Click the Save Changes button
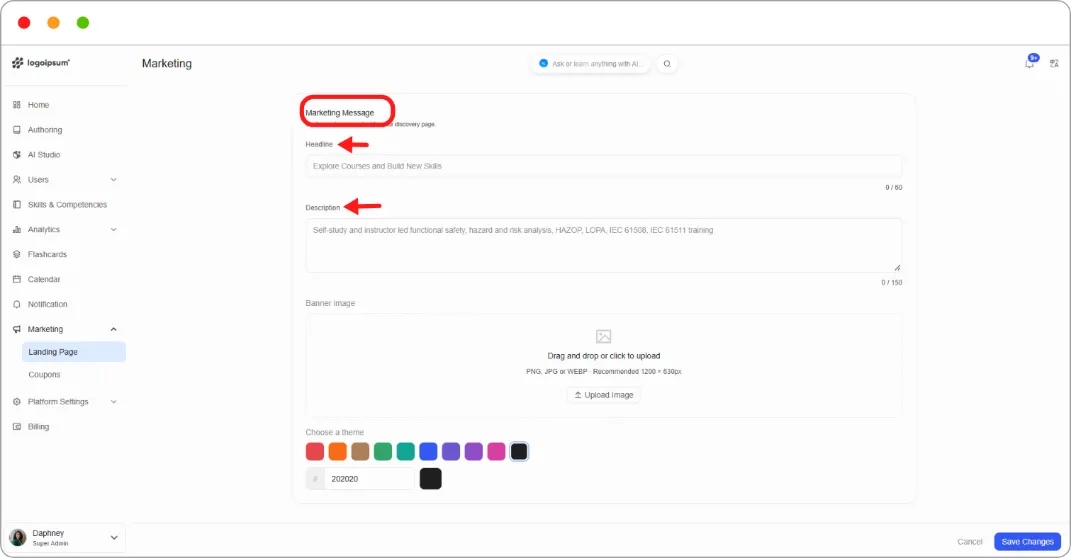This screenshot has width=1071, height=558. [1027, 542]
